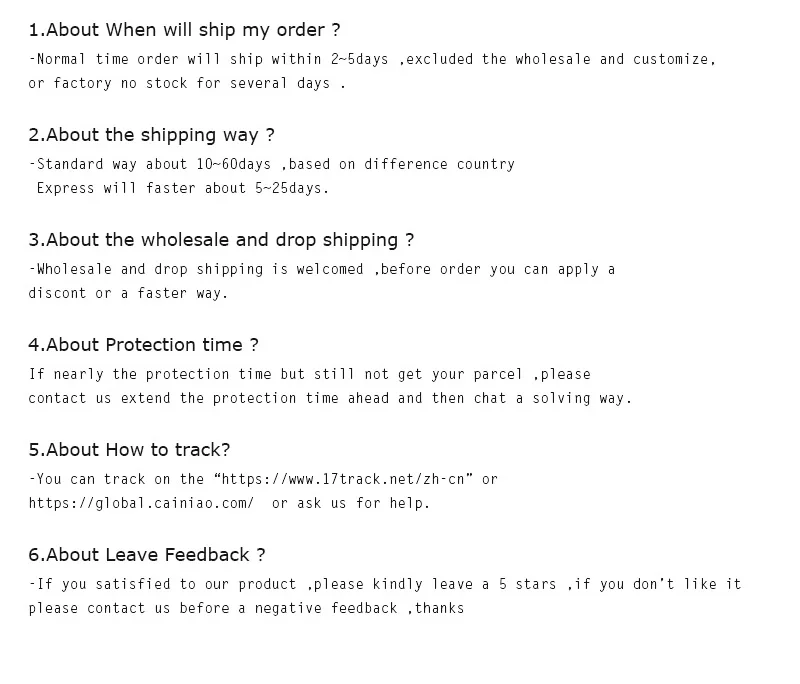Click the 'or ask us for help' text
This screenshot has height=684, width=800.
click(x=350, y=503)
